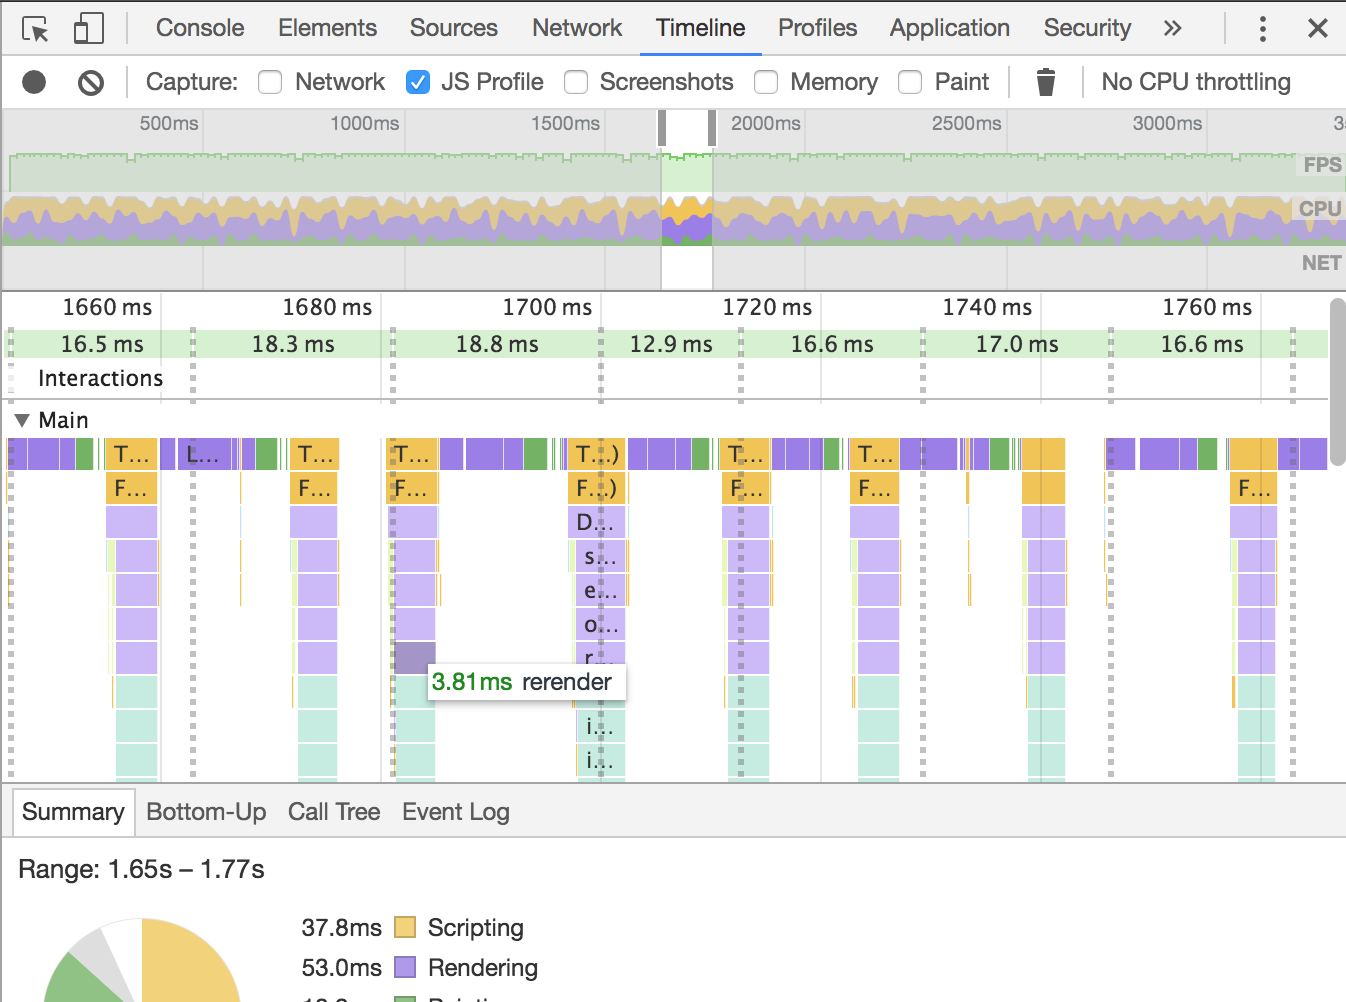The image size is (1346, 1002).
Task: Enable the Screenshots capture checkbox
Action: click(x=576, y=82)
